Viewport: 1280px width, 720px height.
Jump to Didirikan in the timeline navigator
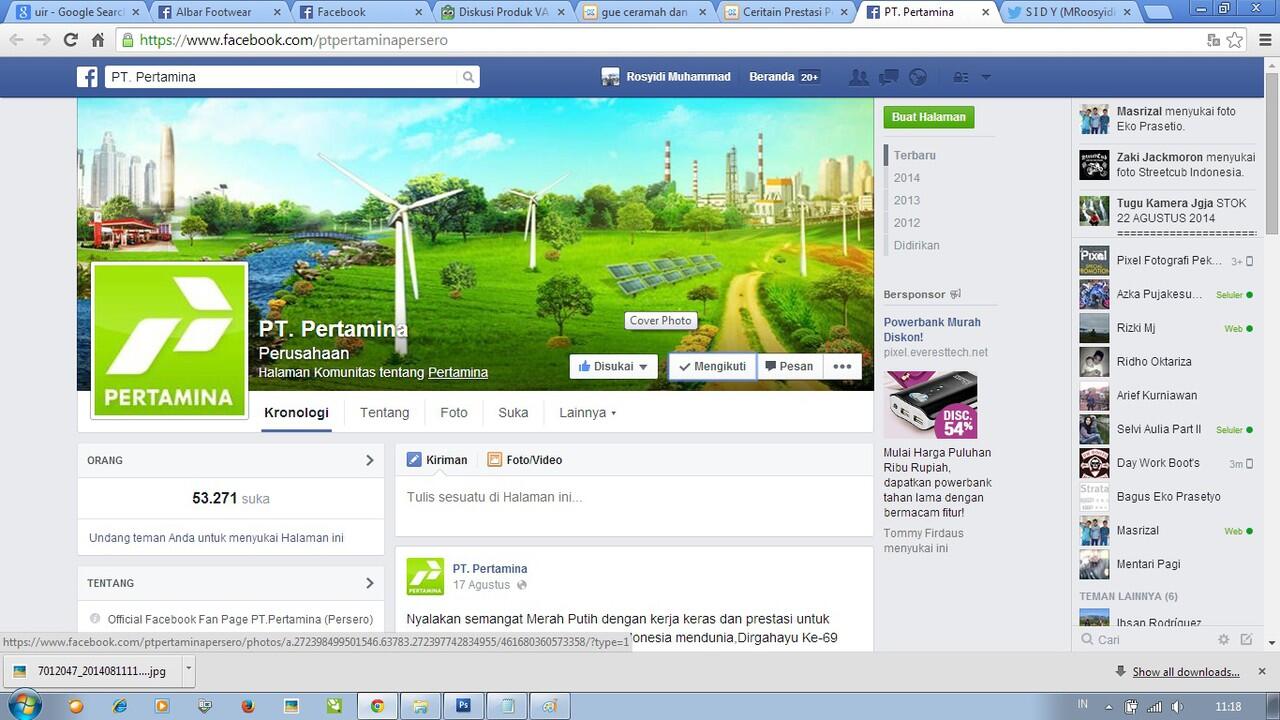click(916, 245)
